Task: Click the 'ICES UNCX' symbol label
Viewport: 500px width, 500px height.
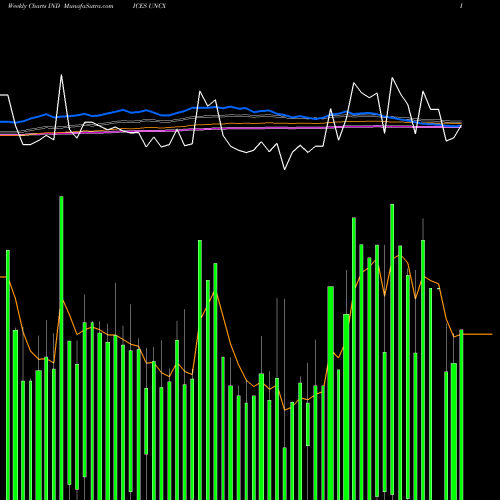Action: coord(149,6)
